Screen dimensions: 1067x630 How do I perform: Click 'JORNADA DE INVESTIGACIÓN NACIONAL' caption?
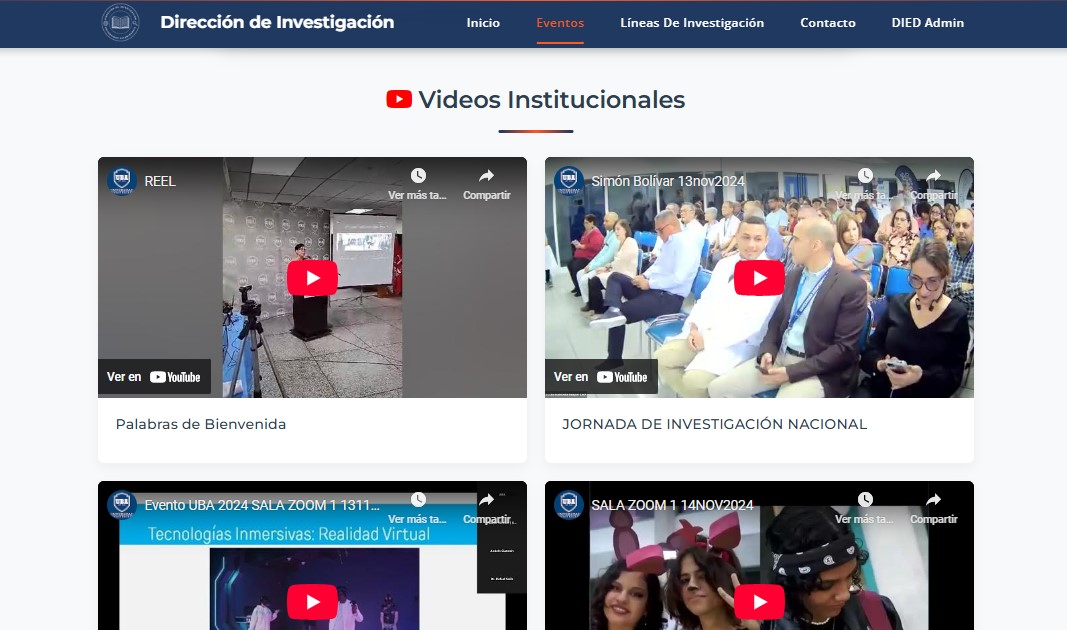pos(715,424)
